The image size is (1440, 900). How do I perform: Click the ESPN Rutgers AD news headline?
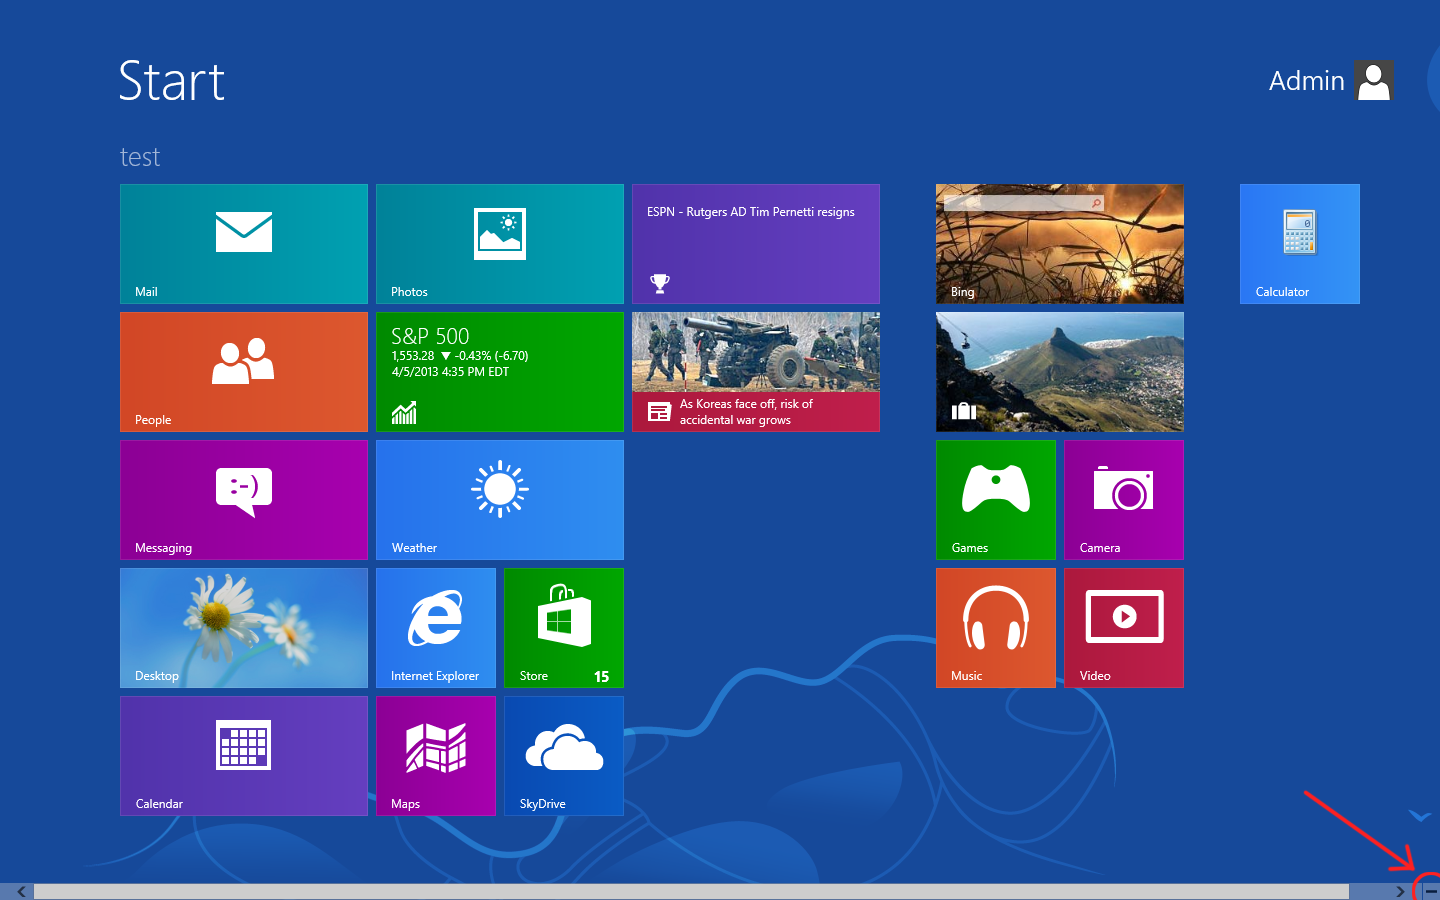755,244
